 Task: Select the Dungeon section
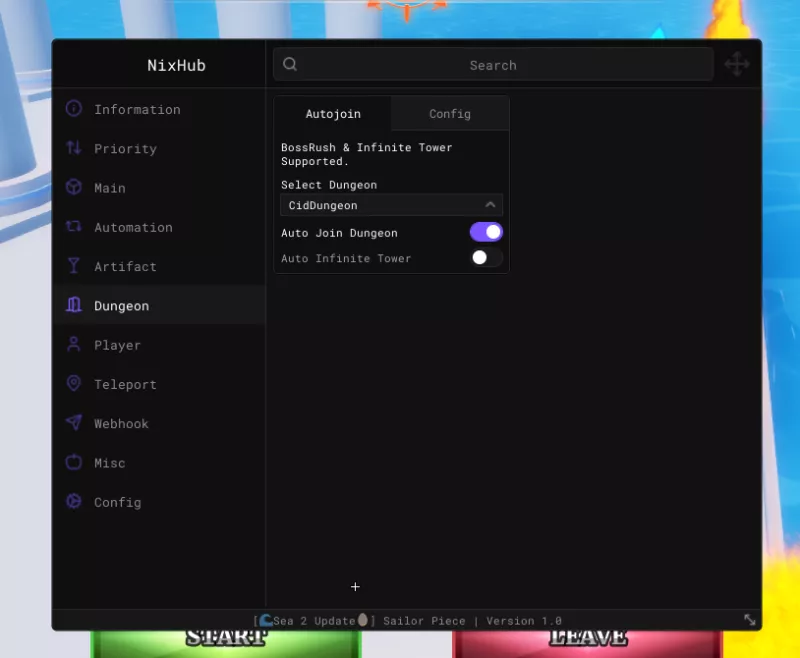(x=159, y=305)
